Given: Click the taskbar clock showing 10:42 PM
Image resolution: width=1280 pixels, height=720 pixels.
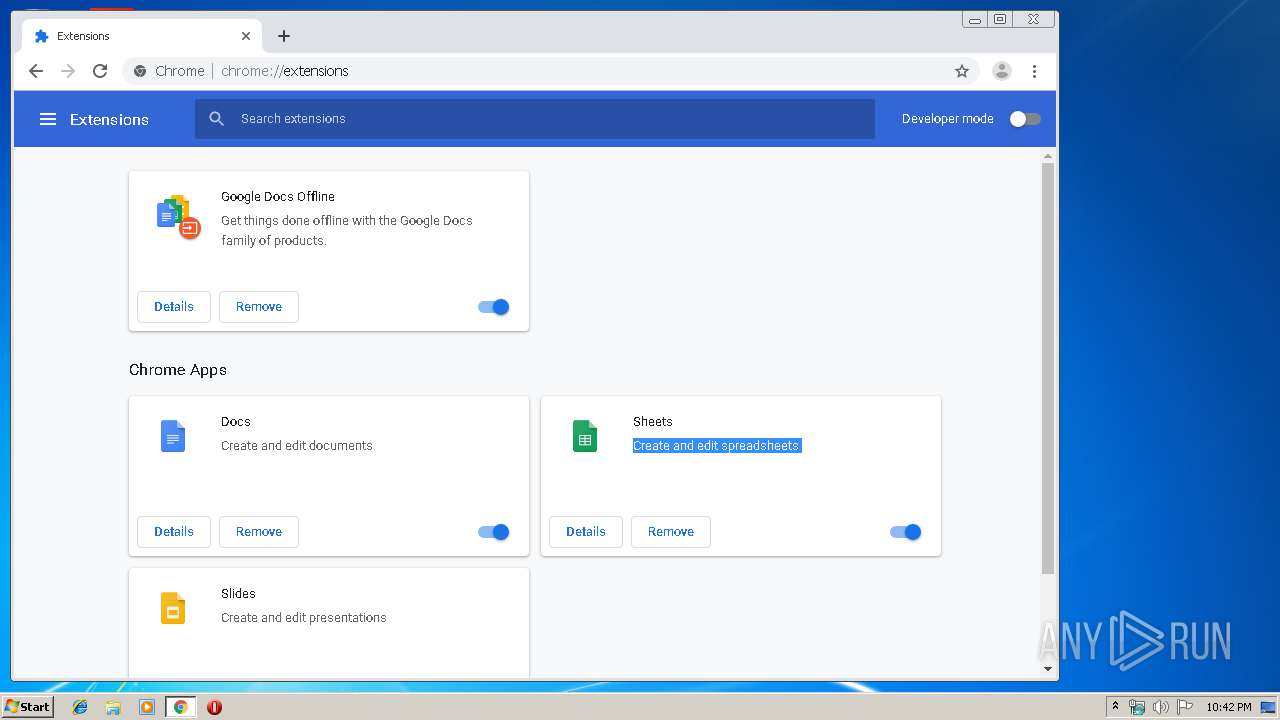Looking at the screenshot, I should click(x=1229, y=707).
